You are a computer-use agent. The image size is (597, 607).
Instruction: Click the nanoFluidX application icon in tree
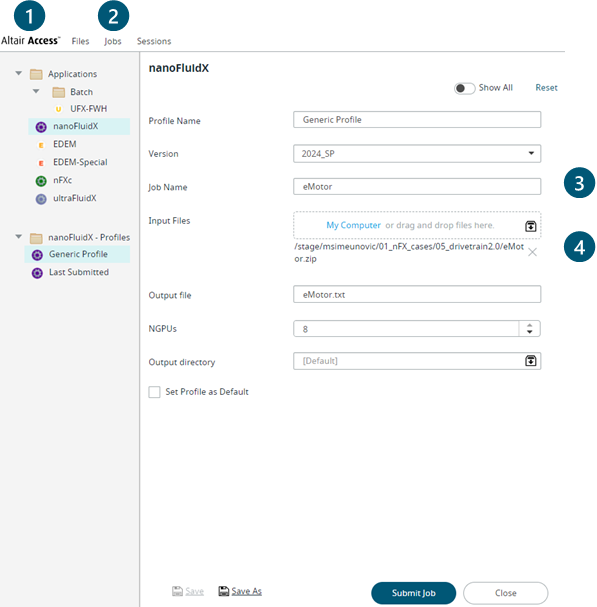point(41,127)
